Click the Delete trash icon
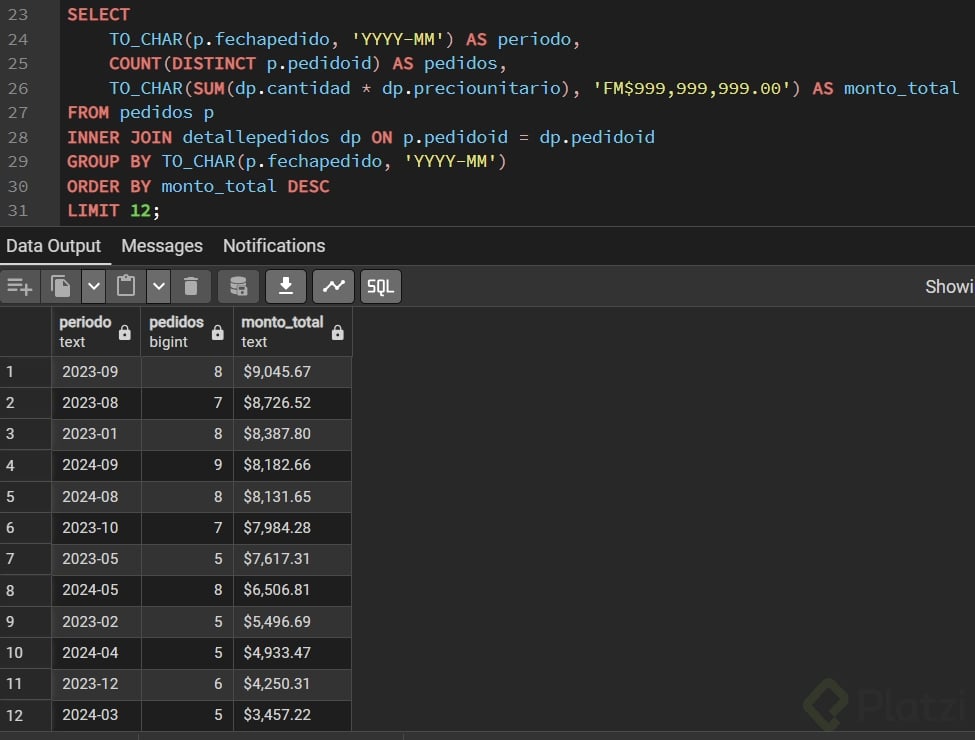 (191, 286)
